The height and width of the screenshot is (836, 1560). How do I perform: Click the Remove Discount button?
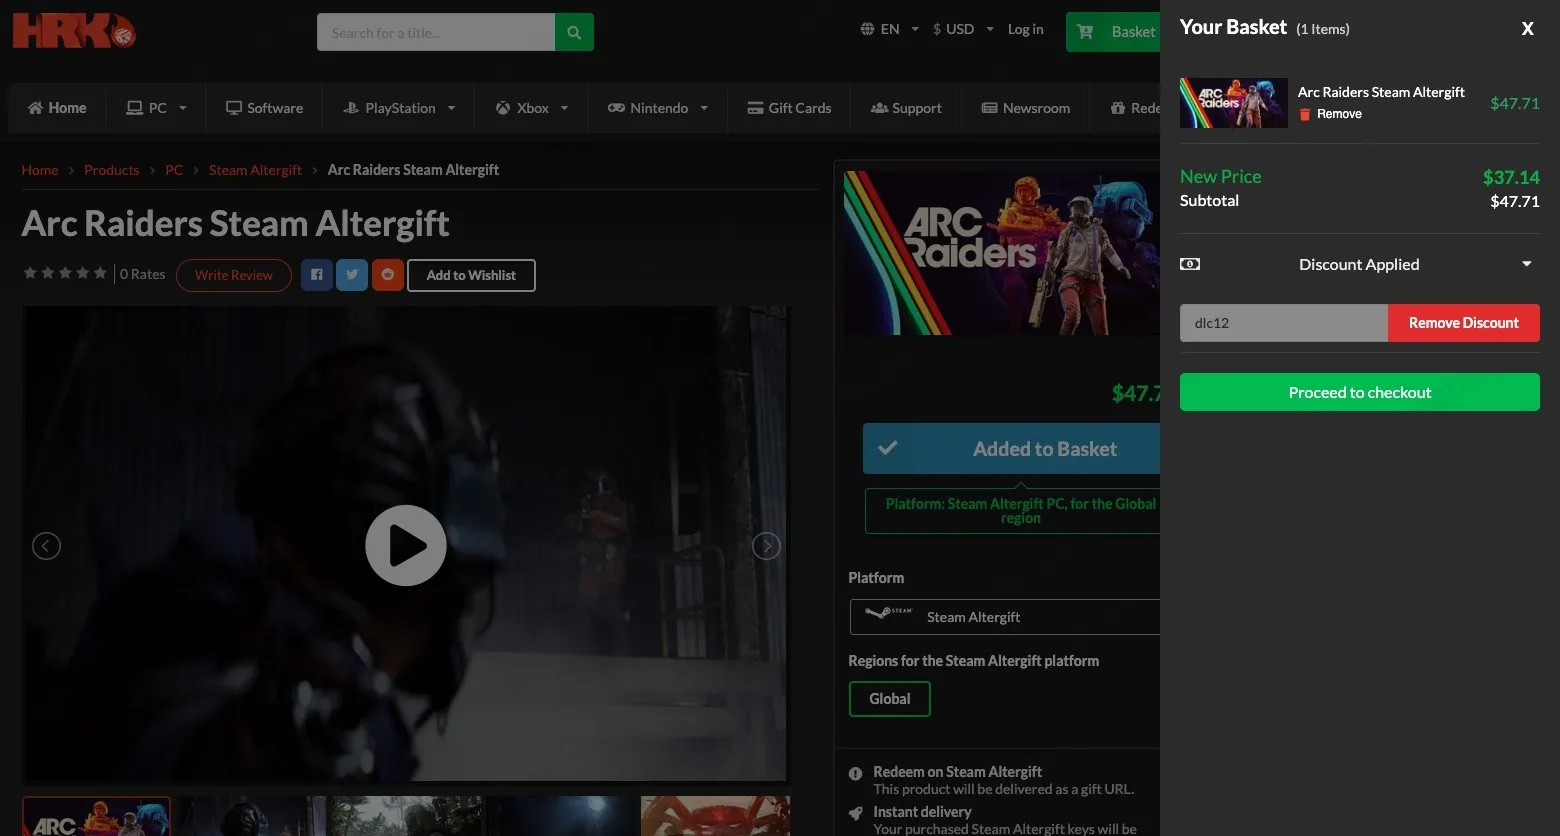point(1464,323)
